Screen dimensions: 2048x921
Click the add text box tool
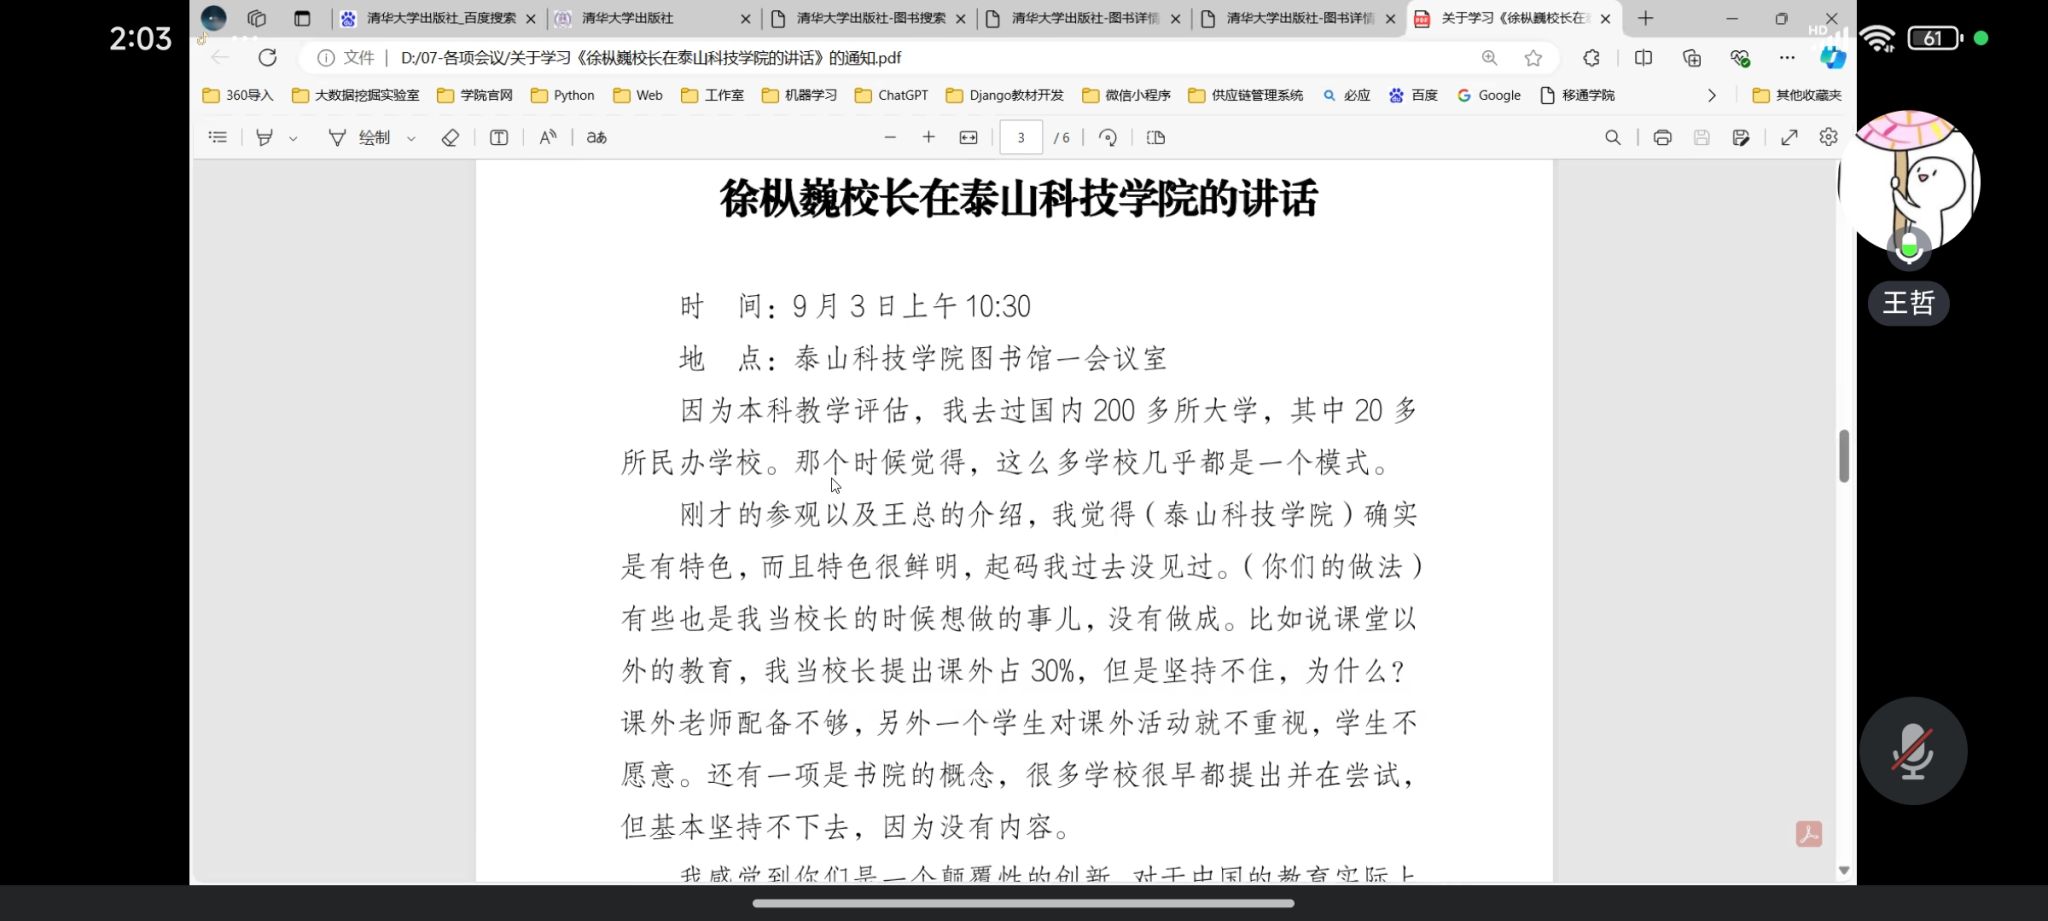tap(498, 138)
